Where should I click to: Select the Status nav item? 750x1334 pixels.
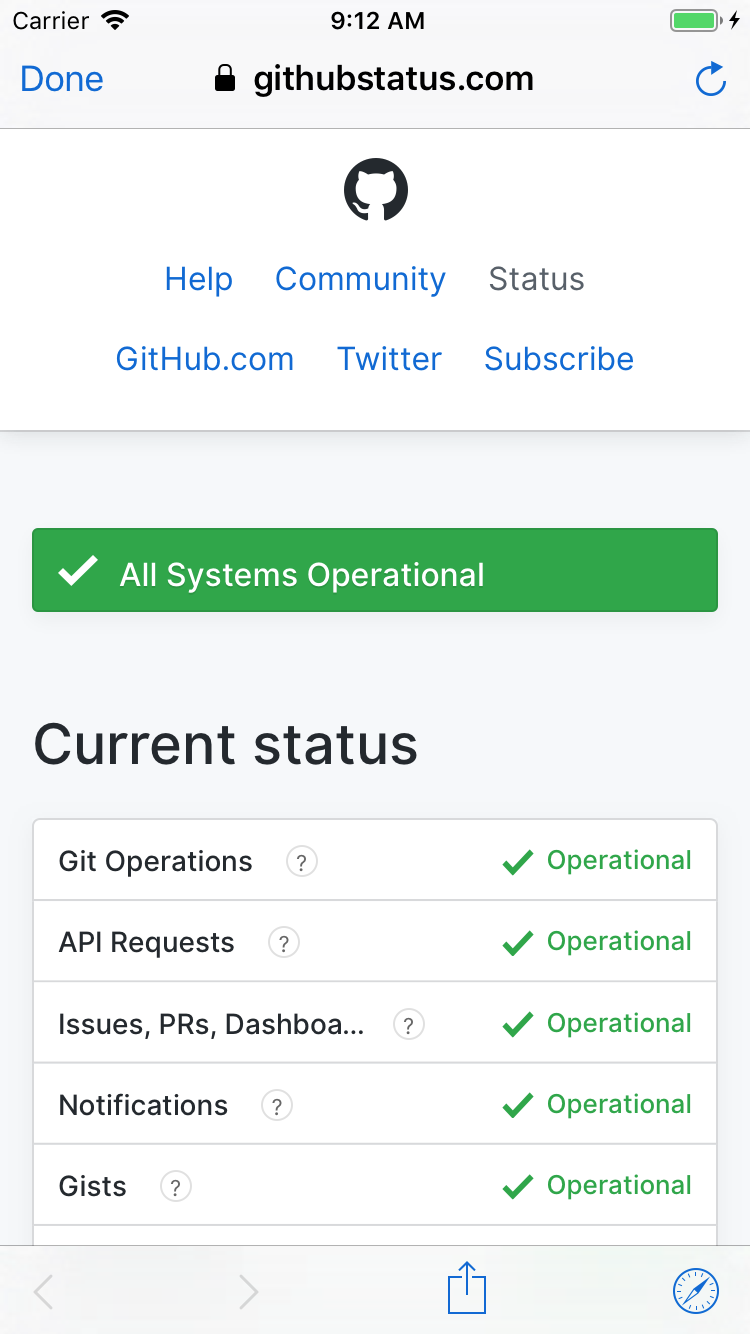click(x=536, y=279)
